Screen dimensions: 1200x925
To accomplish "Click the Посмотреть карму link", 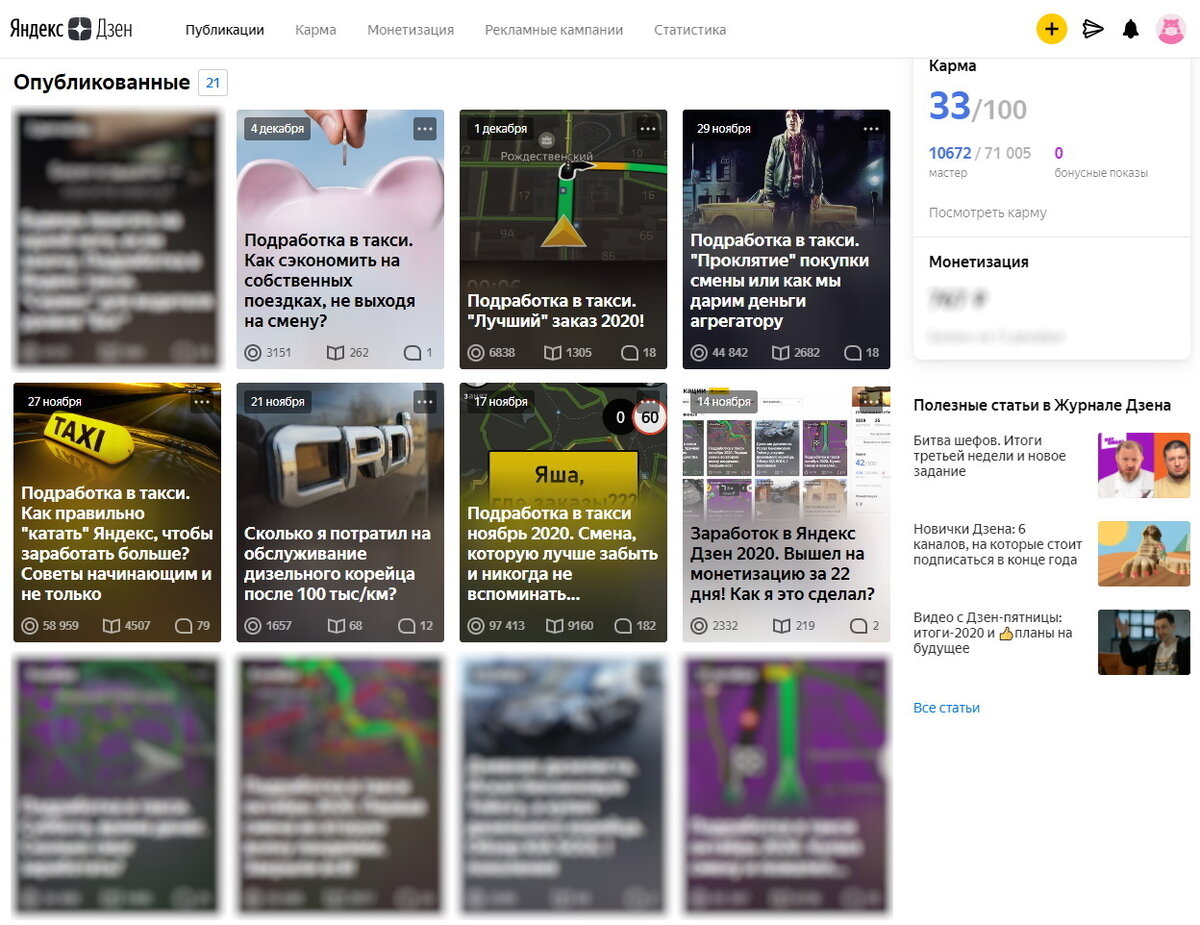I will [x=988, y=213].
